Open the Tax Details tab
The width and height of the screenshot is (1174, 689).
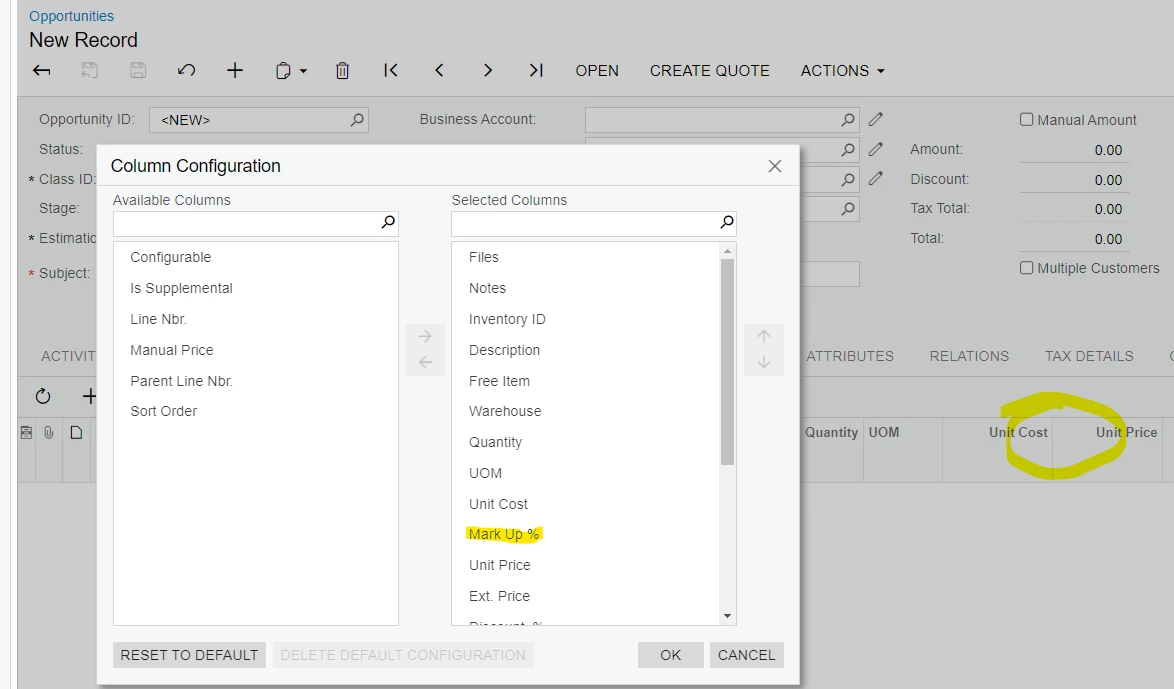point(1088,355)
